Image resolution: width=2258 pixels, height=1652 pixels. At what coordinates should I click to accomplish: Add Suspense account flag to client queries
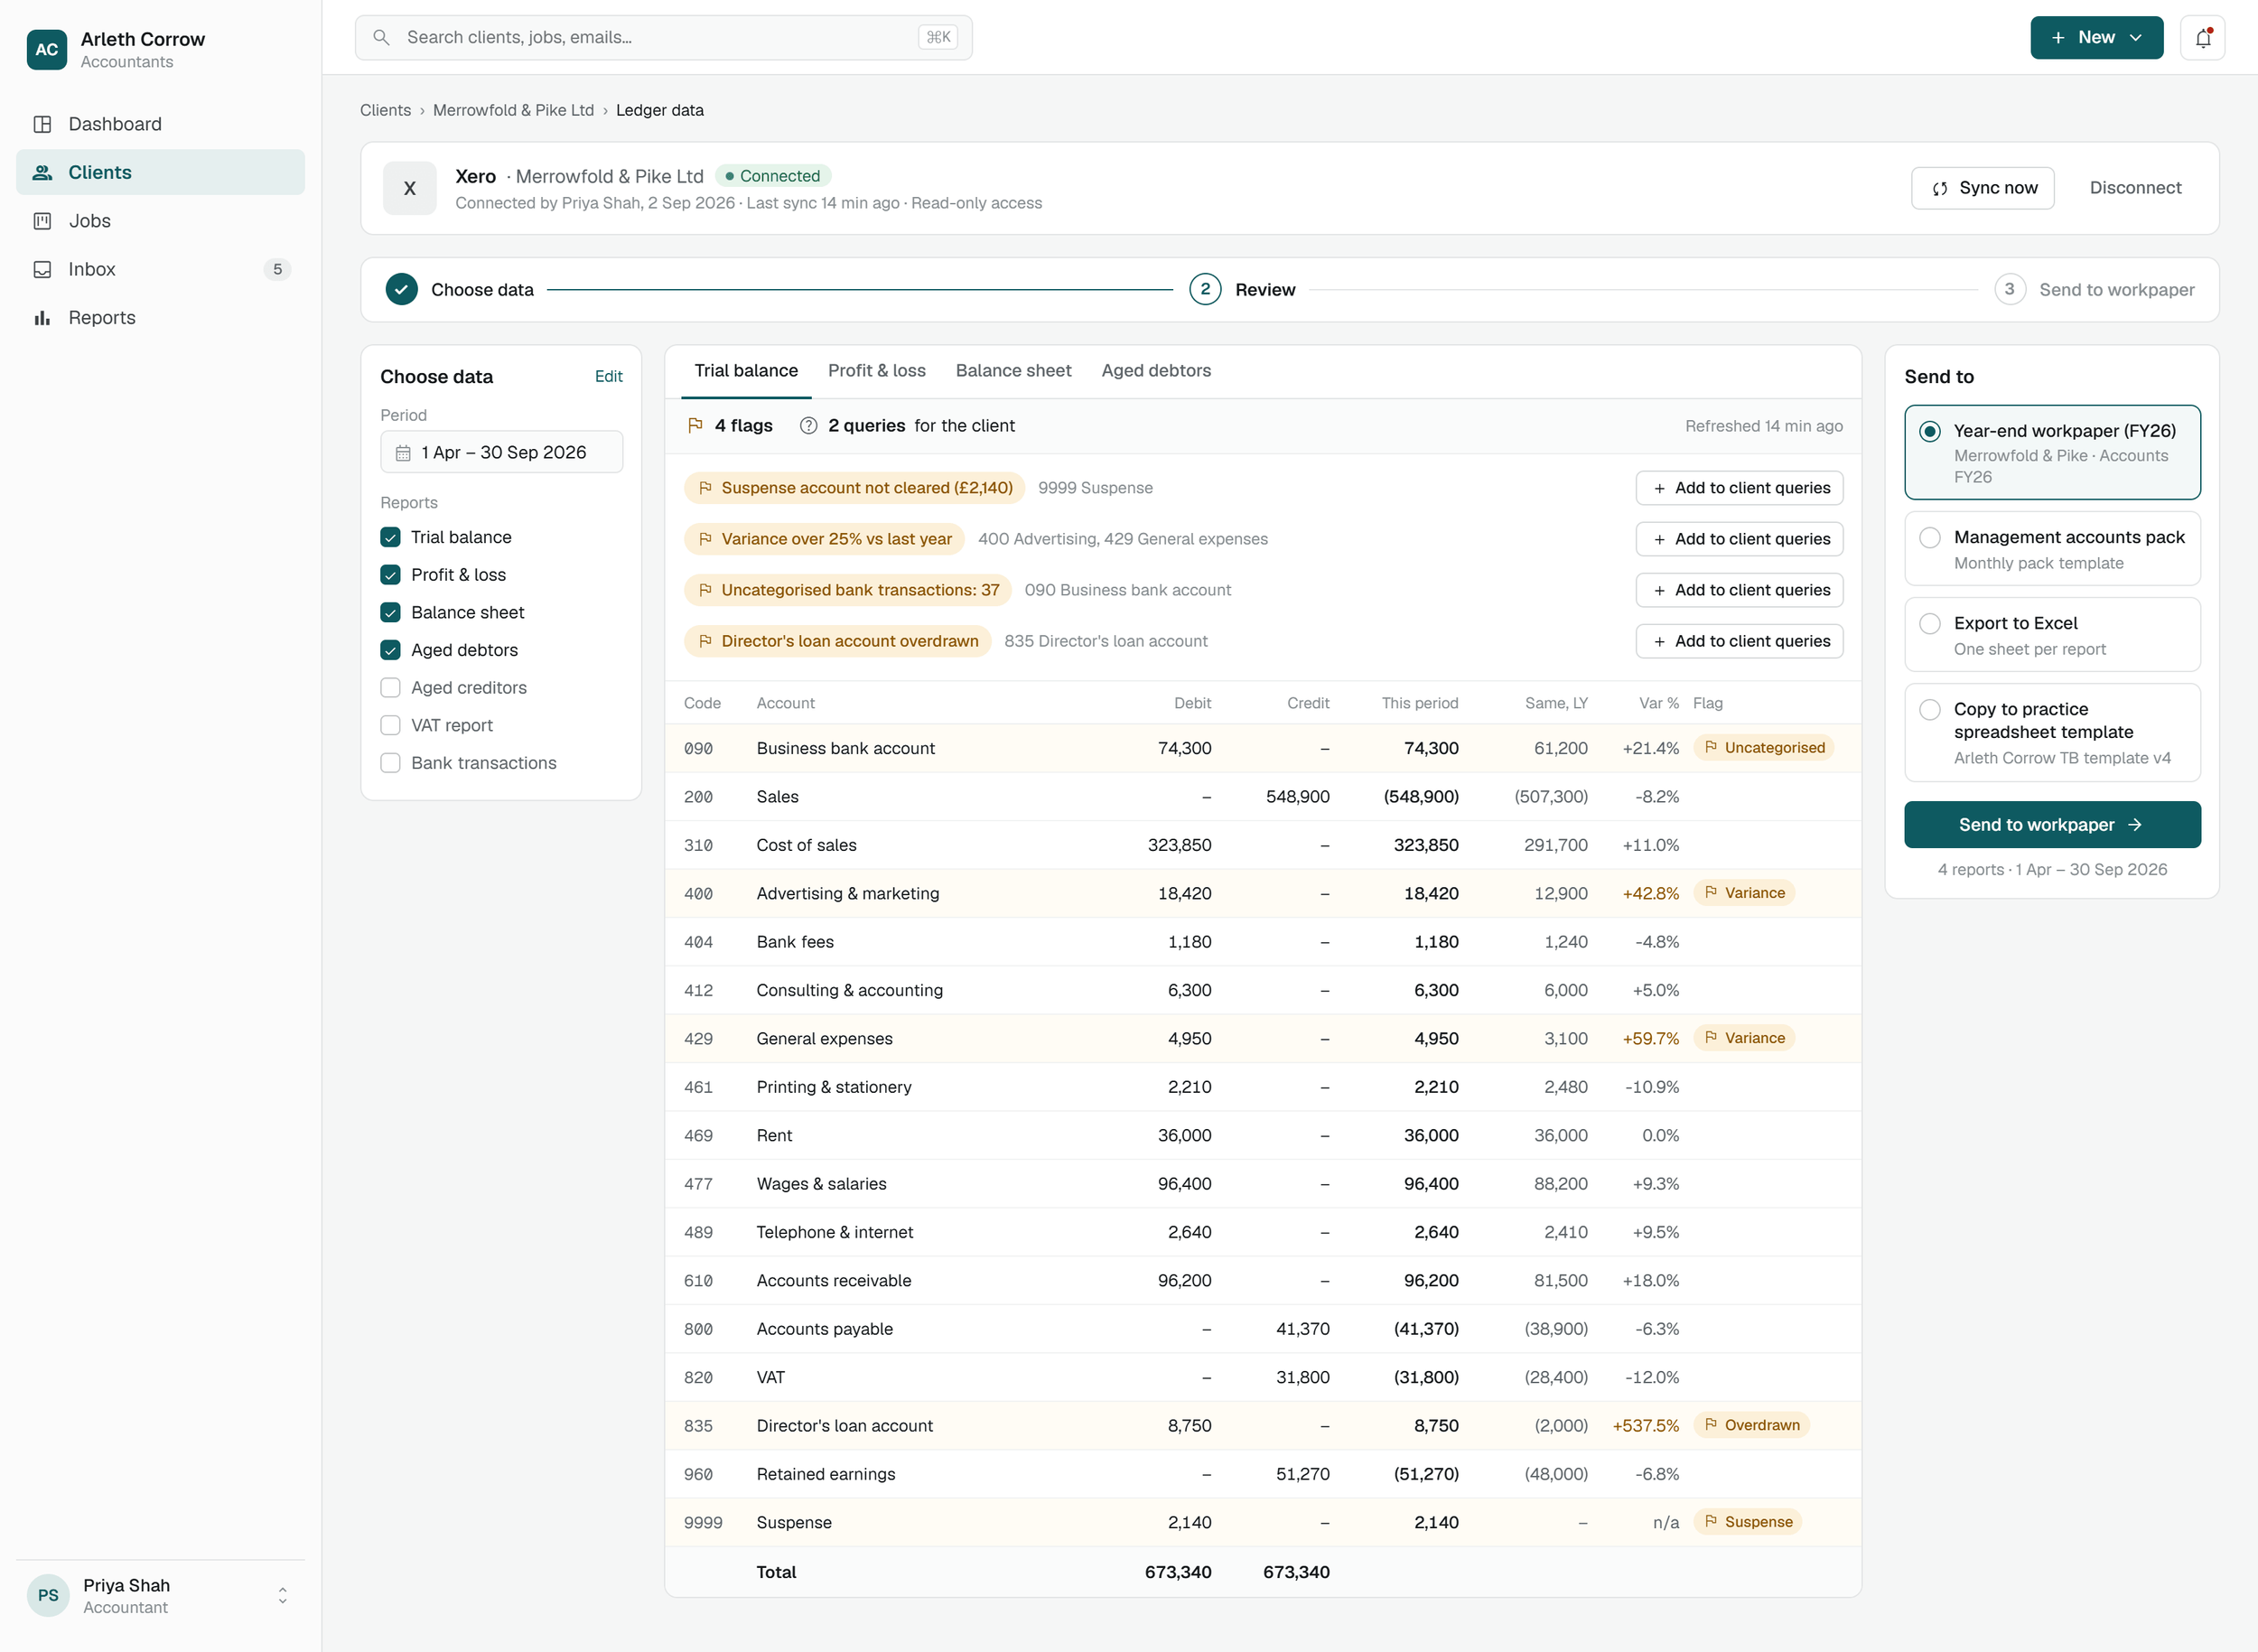pyautogui.click(x=1739, y=488)
